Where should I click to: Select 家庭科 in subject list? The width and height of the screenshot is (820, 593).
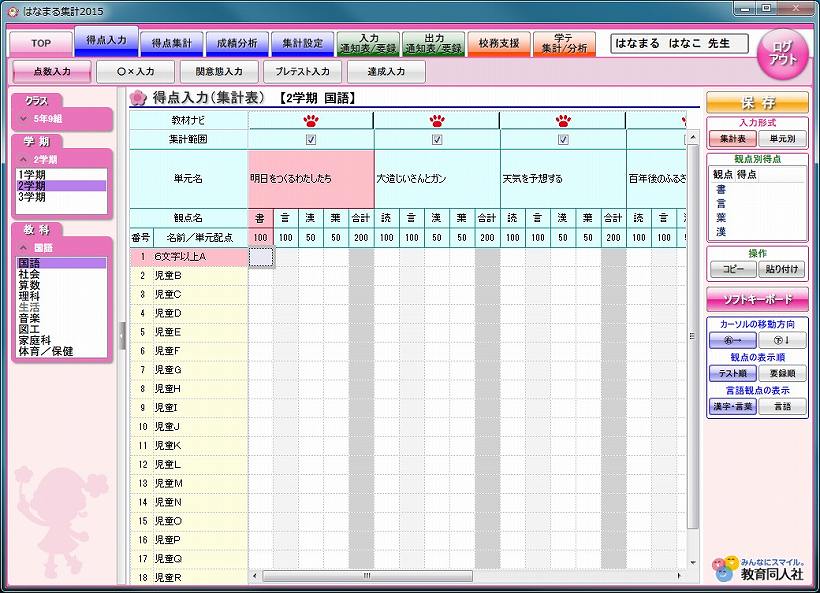pyautogui.click(x=62, y=340)
